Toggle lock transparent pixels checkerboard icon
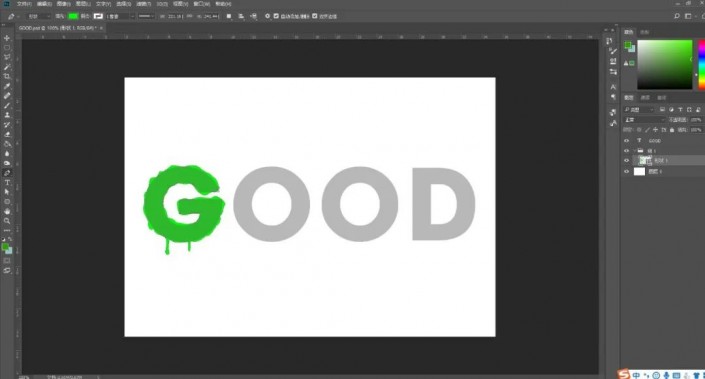The width and height of the screenshot is (705, 379). [x=639, y=130]
